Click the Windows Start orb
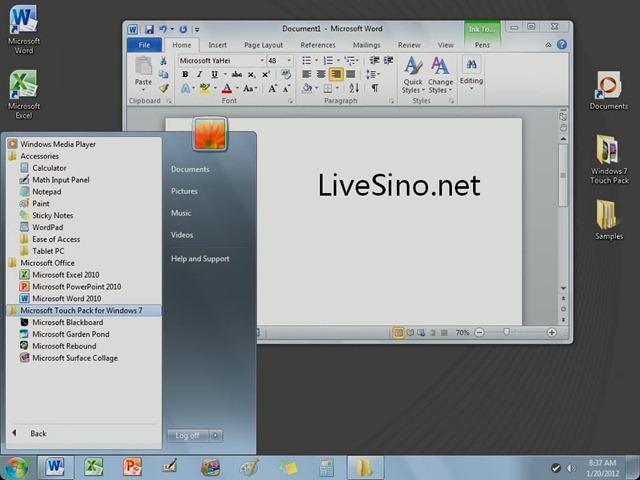This screenshot has width=640, height=480. pyautogui.click(x=16, y=467)
